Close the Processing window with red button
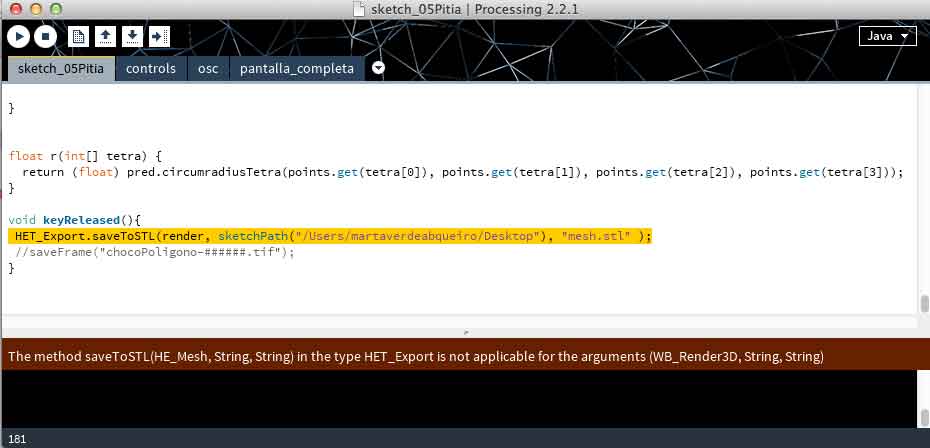Viewport: 930px width, 448px height. point(16,9)
